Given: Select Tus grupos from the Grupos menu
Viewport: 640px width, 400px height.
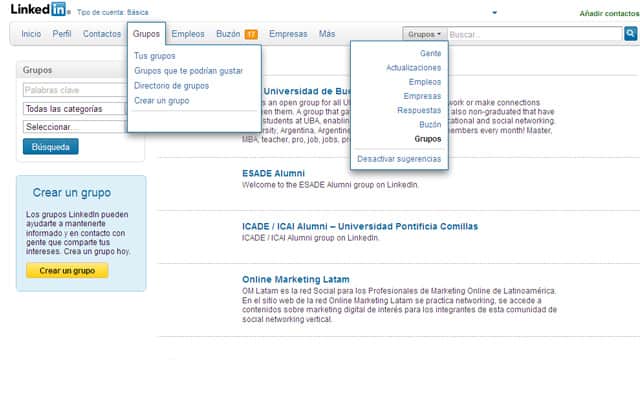Looking at the screenshot, I should click(x=155, y=56).
